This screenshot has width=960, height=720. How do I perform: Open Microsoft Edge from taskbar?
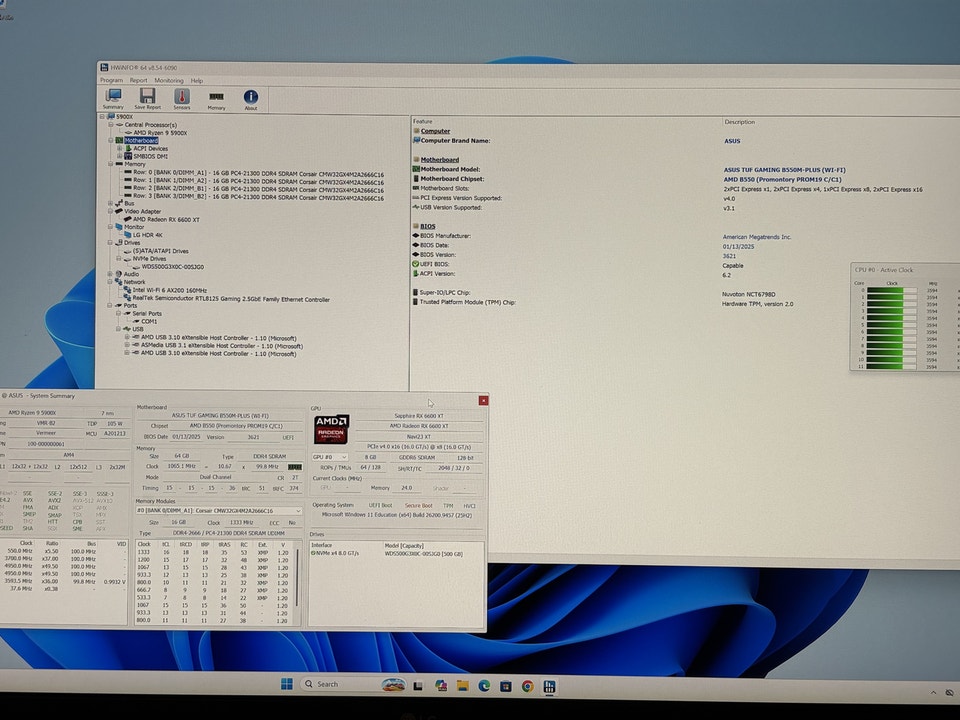(x=484, y=686)
